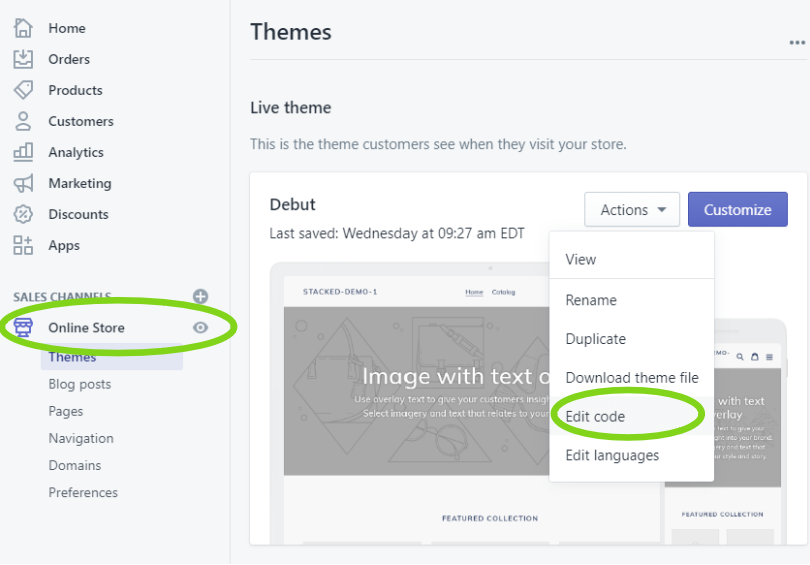Open the Actions dropdown
Image resolution: width=810 pixels, height=565 pixels.
pyautogui.click(x=632, y=210)
